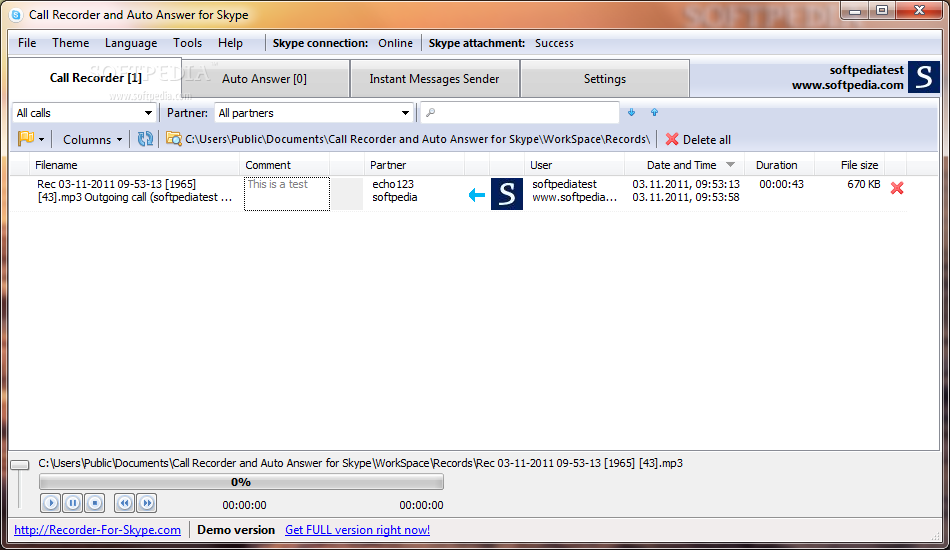This screenshot has height=550, width=950.
Task: Sort by Filename column header
Action: pyautogui.click(x=135, y=165)
